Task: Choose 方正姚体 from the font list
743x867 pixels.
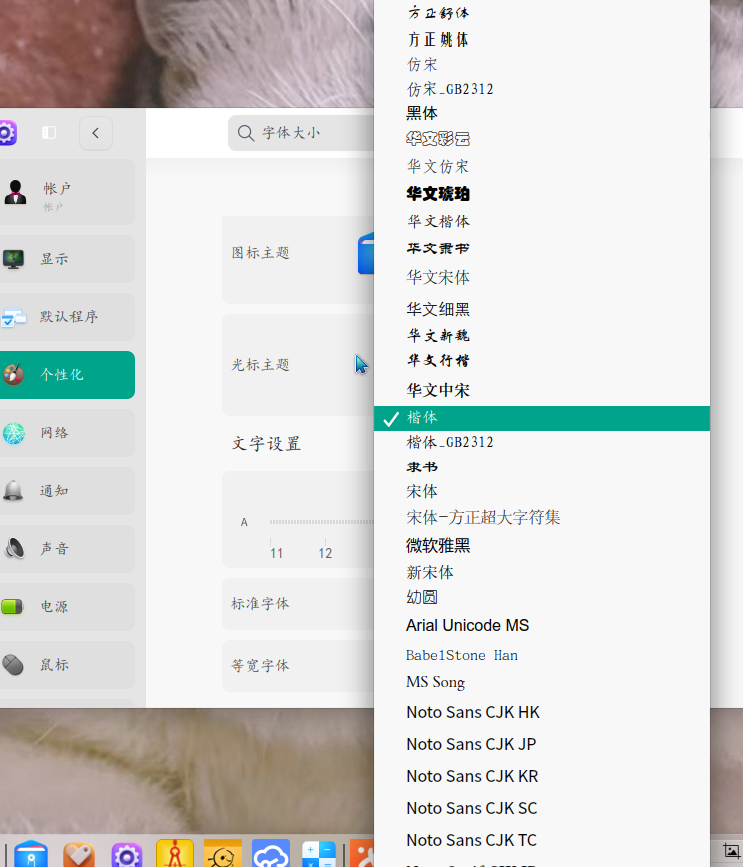Action: coord(542,40)
